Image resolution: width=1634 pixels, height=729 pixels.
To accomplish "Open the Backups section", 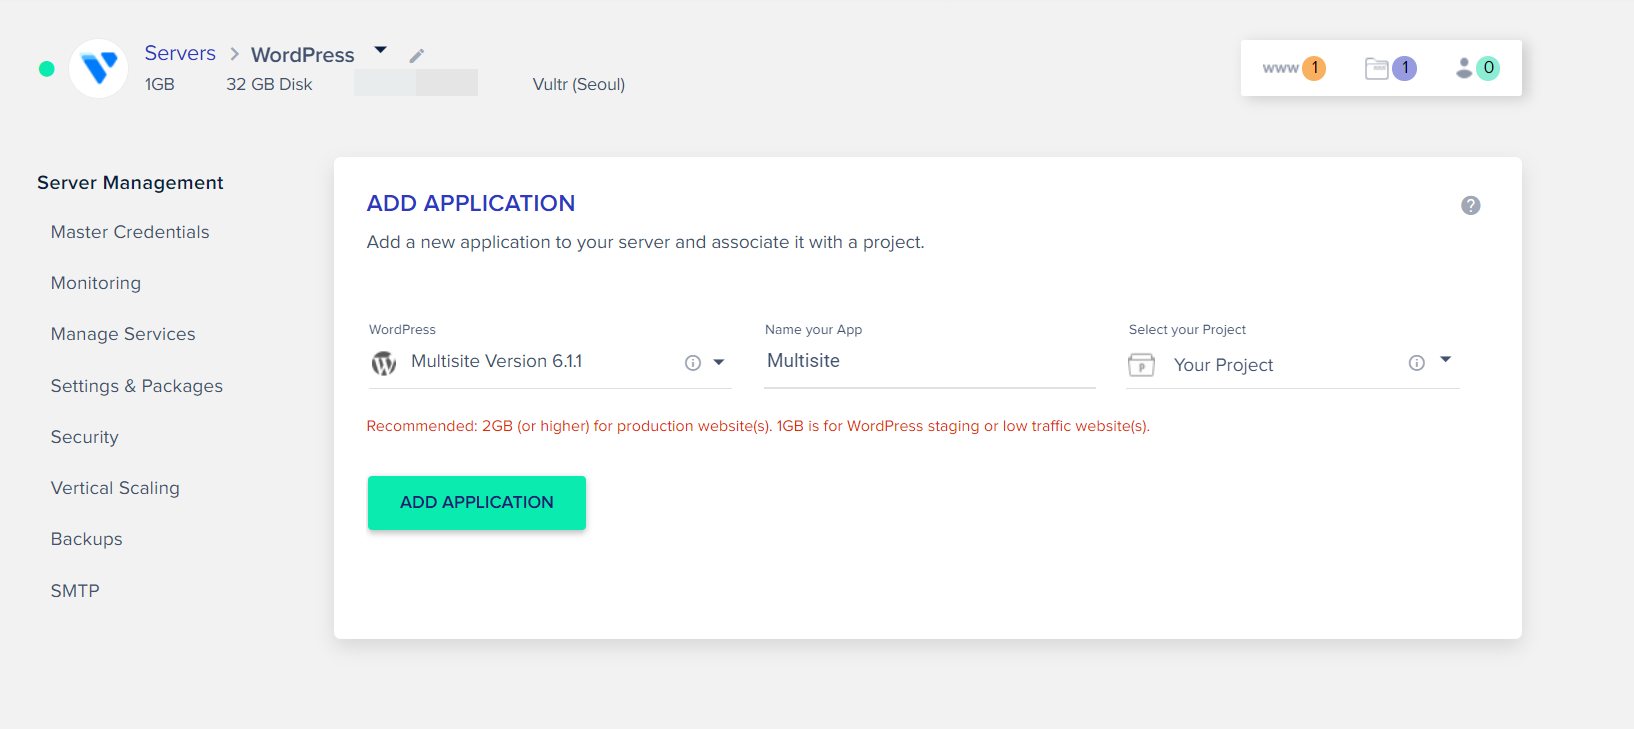I will [87, 539].
